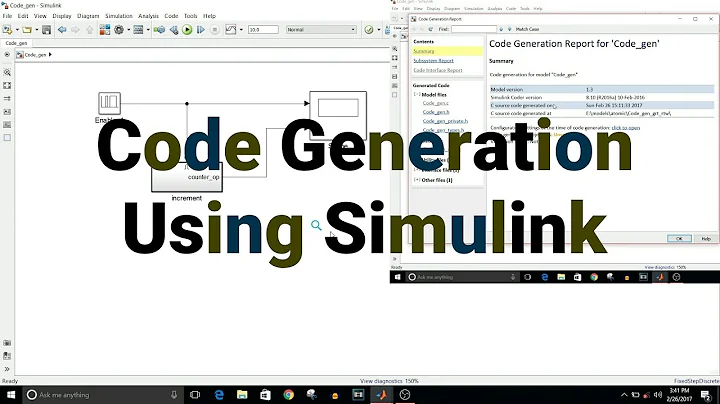
Task: Expand the left palette double chevron
Action: point(7,369)
